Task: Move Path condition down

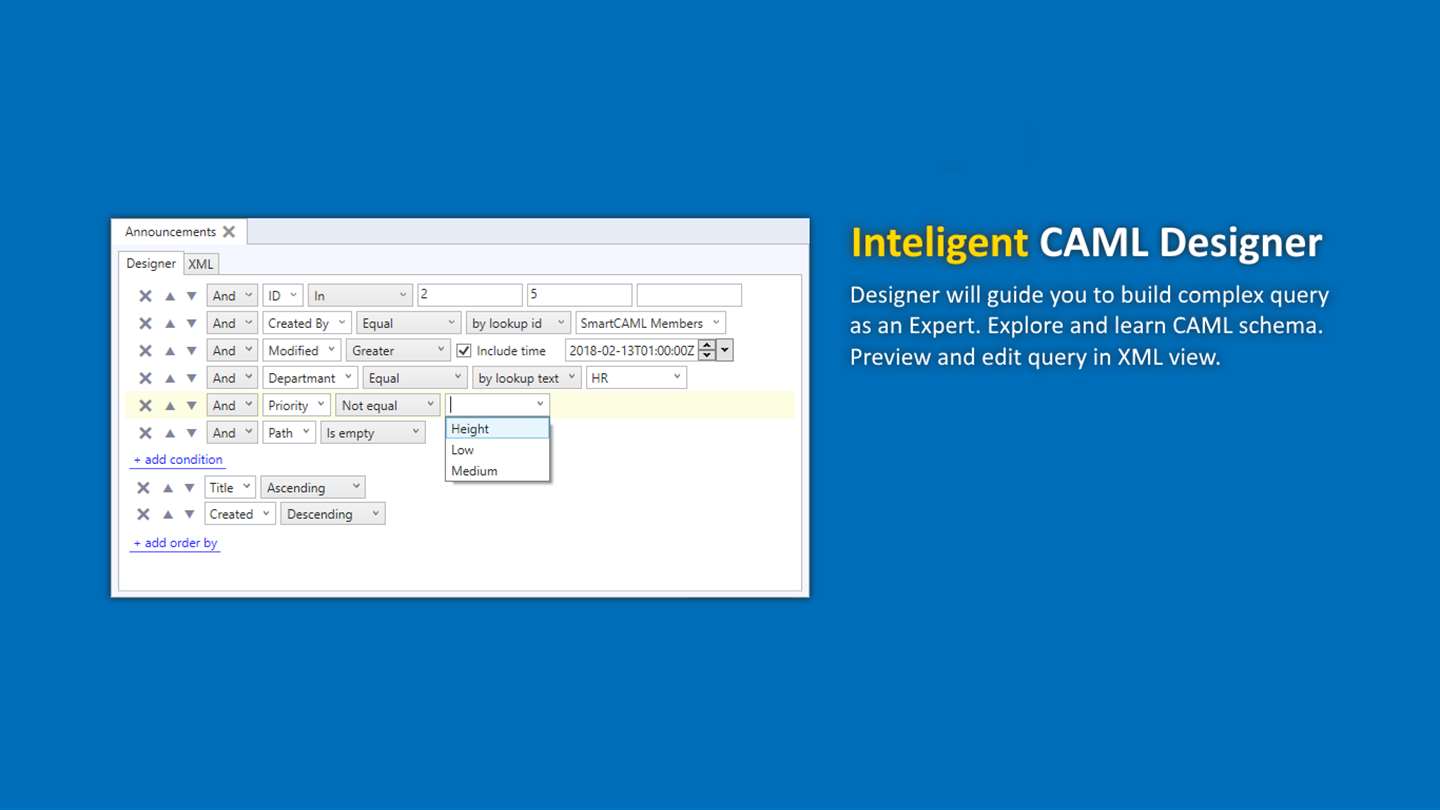Action: tap(192, 433)
